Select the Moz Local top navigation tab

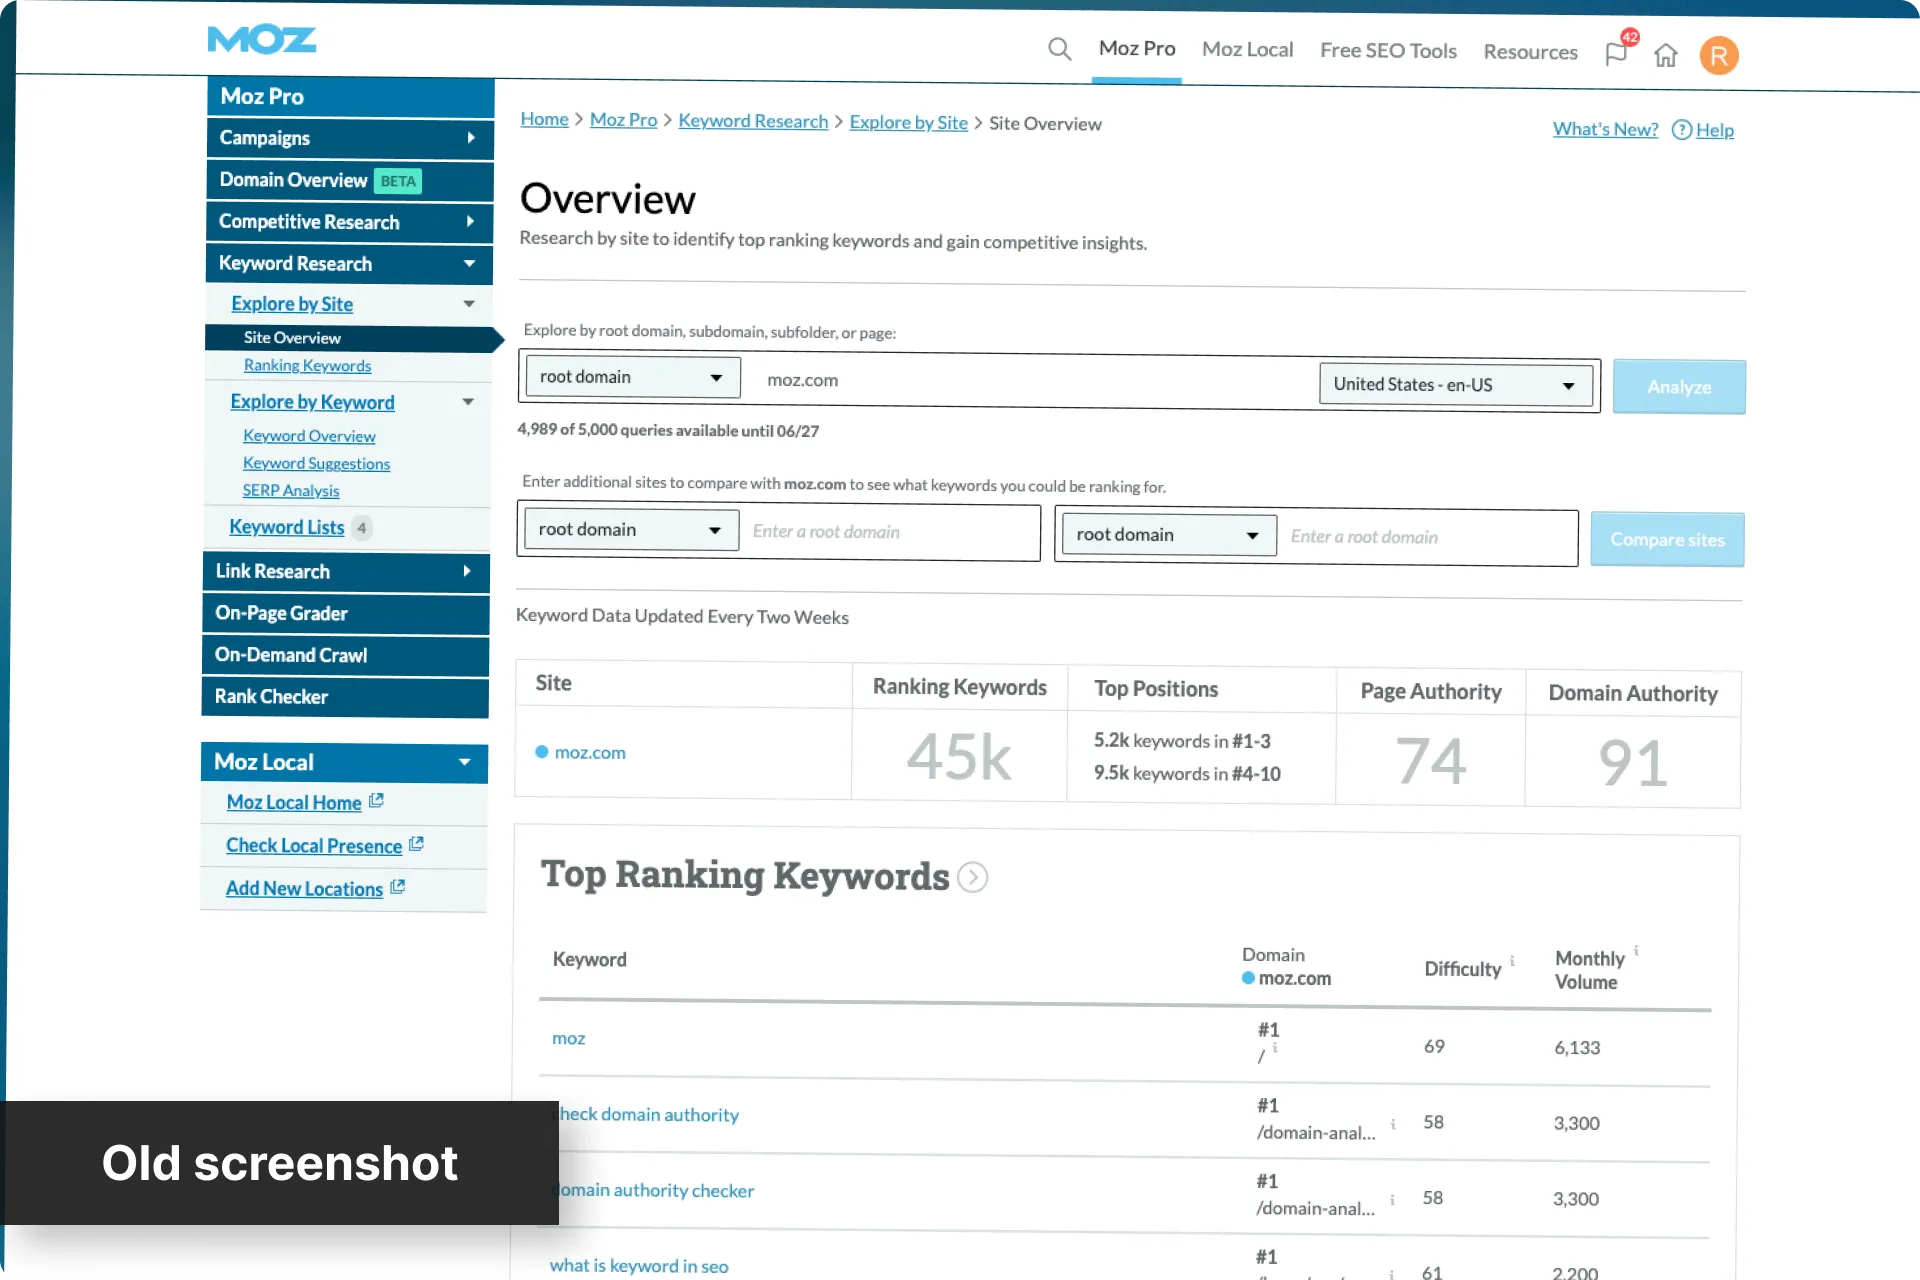(1248, 49)
